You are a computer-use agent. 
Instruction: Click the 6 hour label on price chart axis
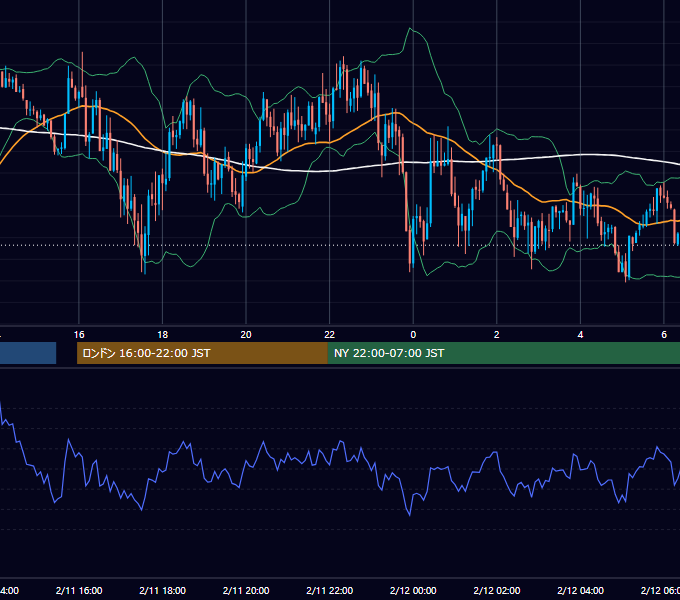(664, 335)
